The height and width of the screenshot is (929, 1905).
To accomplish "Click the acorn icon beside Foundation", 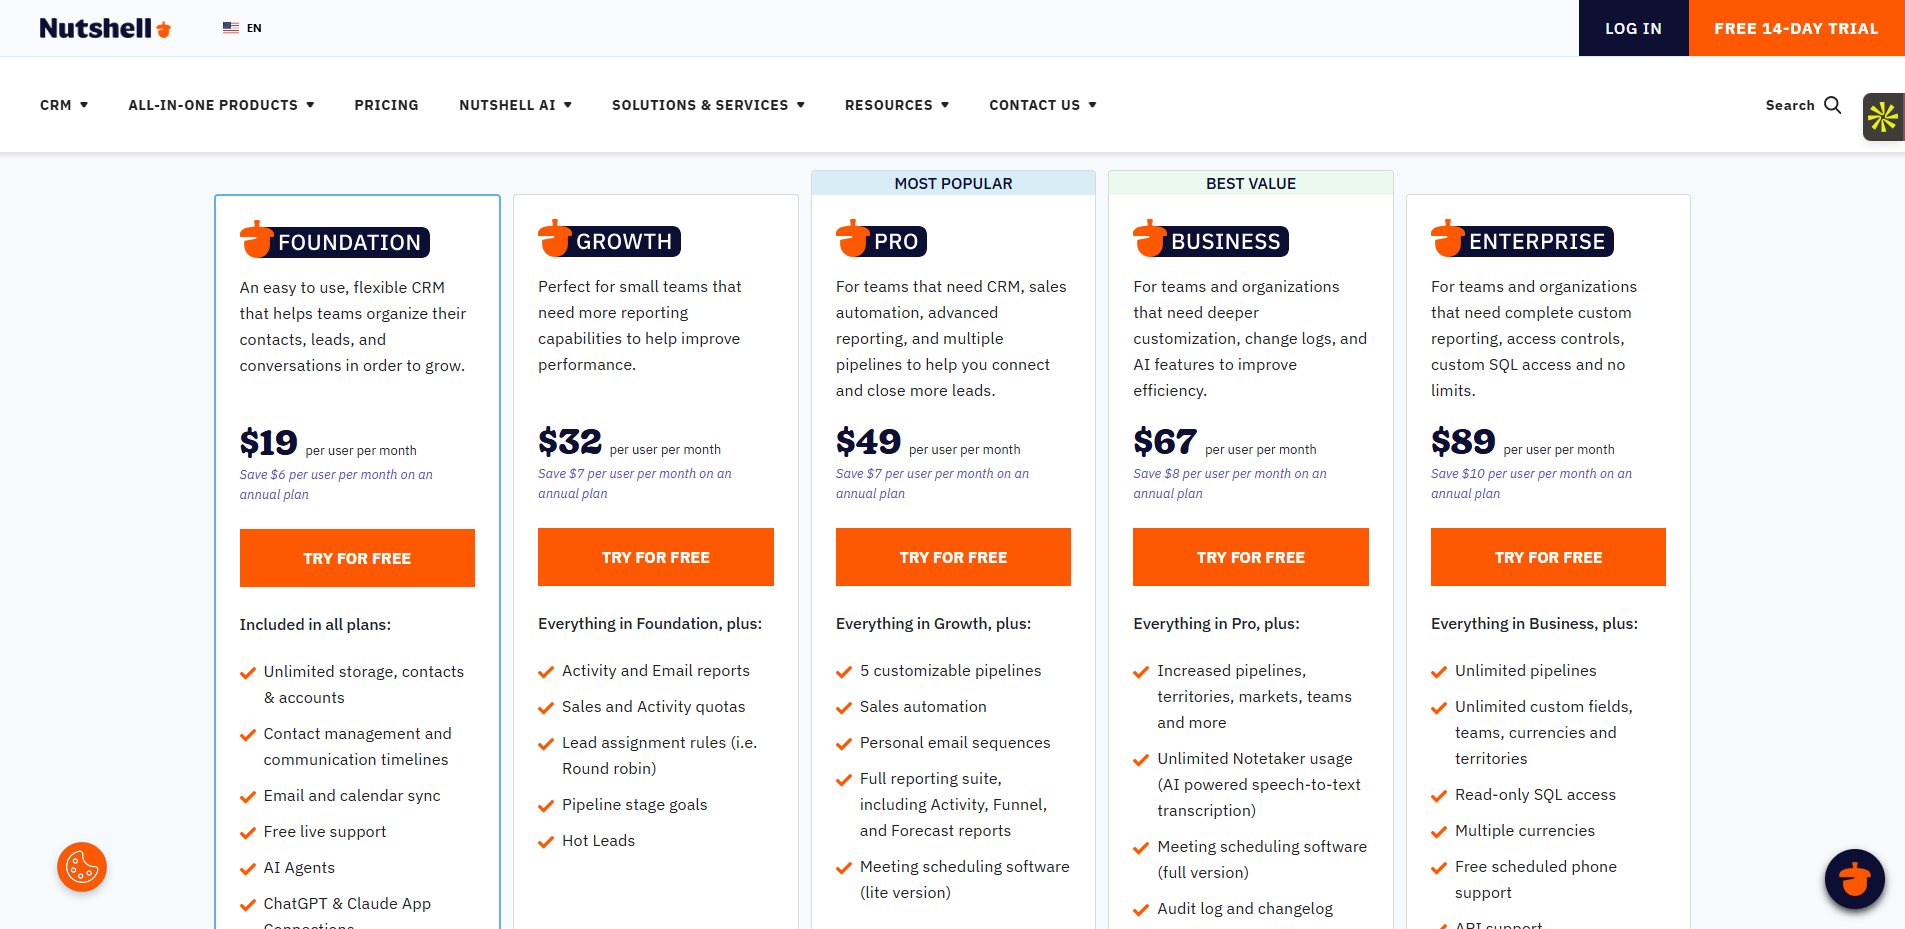I will [x=257, y=239].
